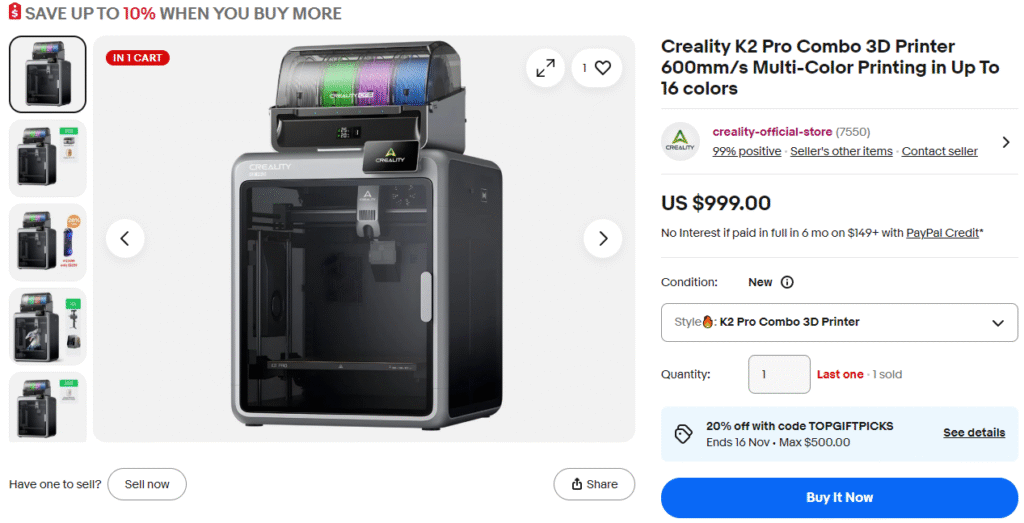1024x523 pixels.
Task: Click the Quantity input field
Action: click(779, 374)
